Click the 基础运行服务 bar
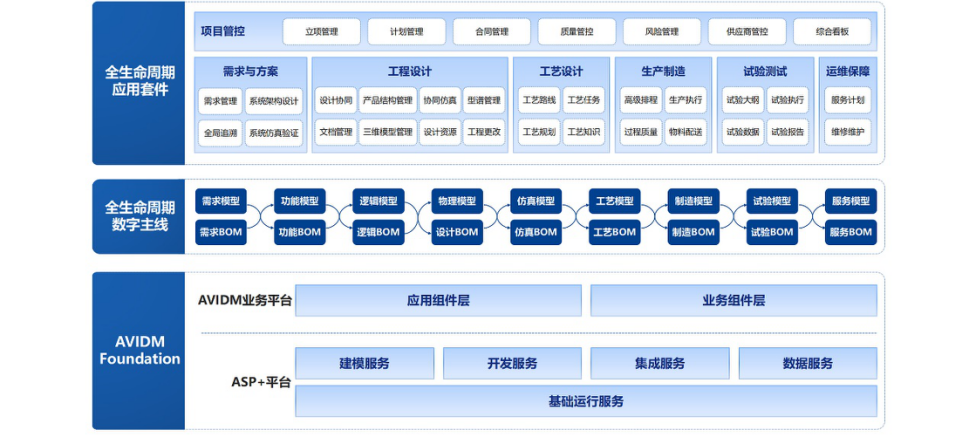Image resolution: width=969 pixels, height=440 pixels. pyautogui.click(x=585, y=401)
